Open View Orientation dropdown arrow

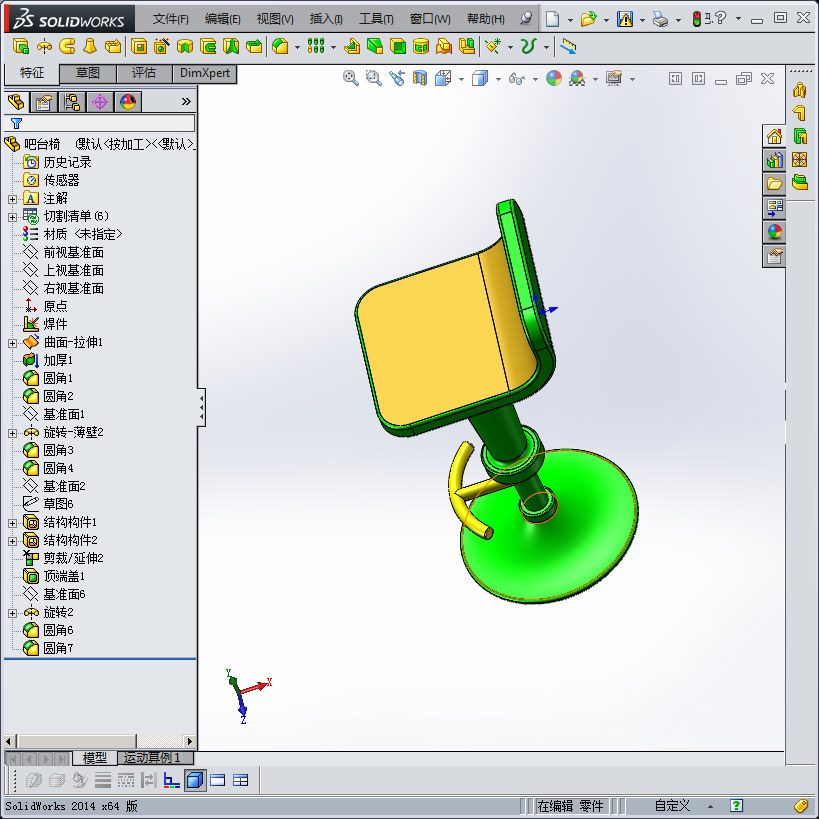click(x=461, y=79)
